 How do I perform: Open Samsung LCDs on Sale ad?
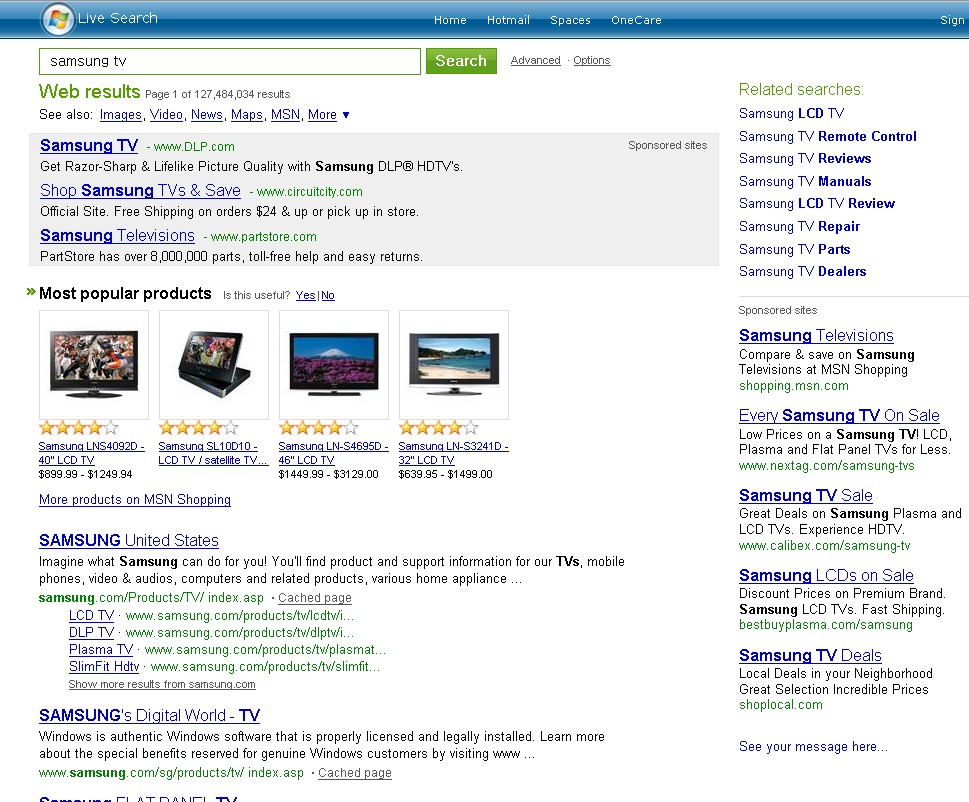[x=826, y=575]
